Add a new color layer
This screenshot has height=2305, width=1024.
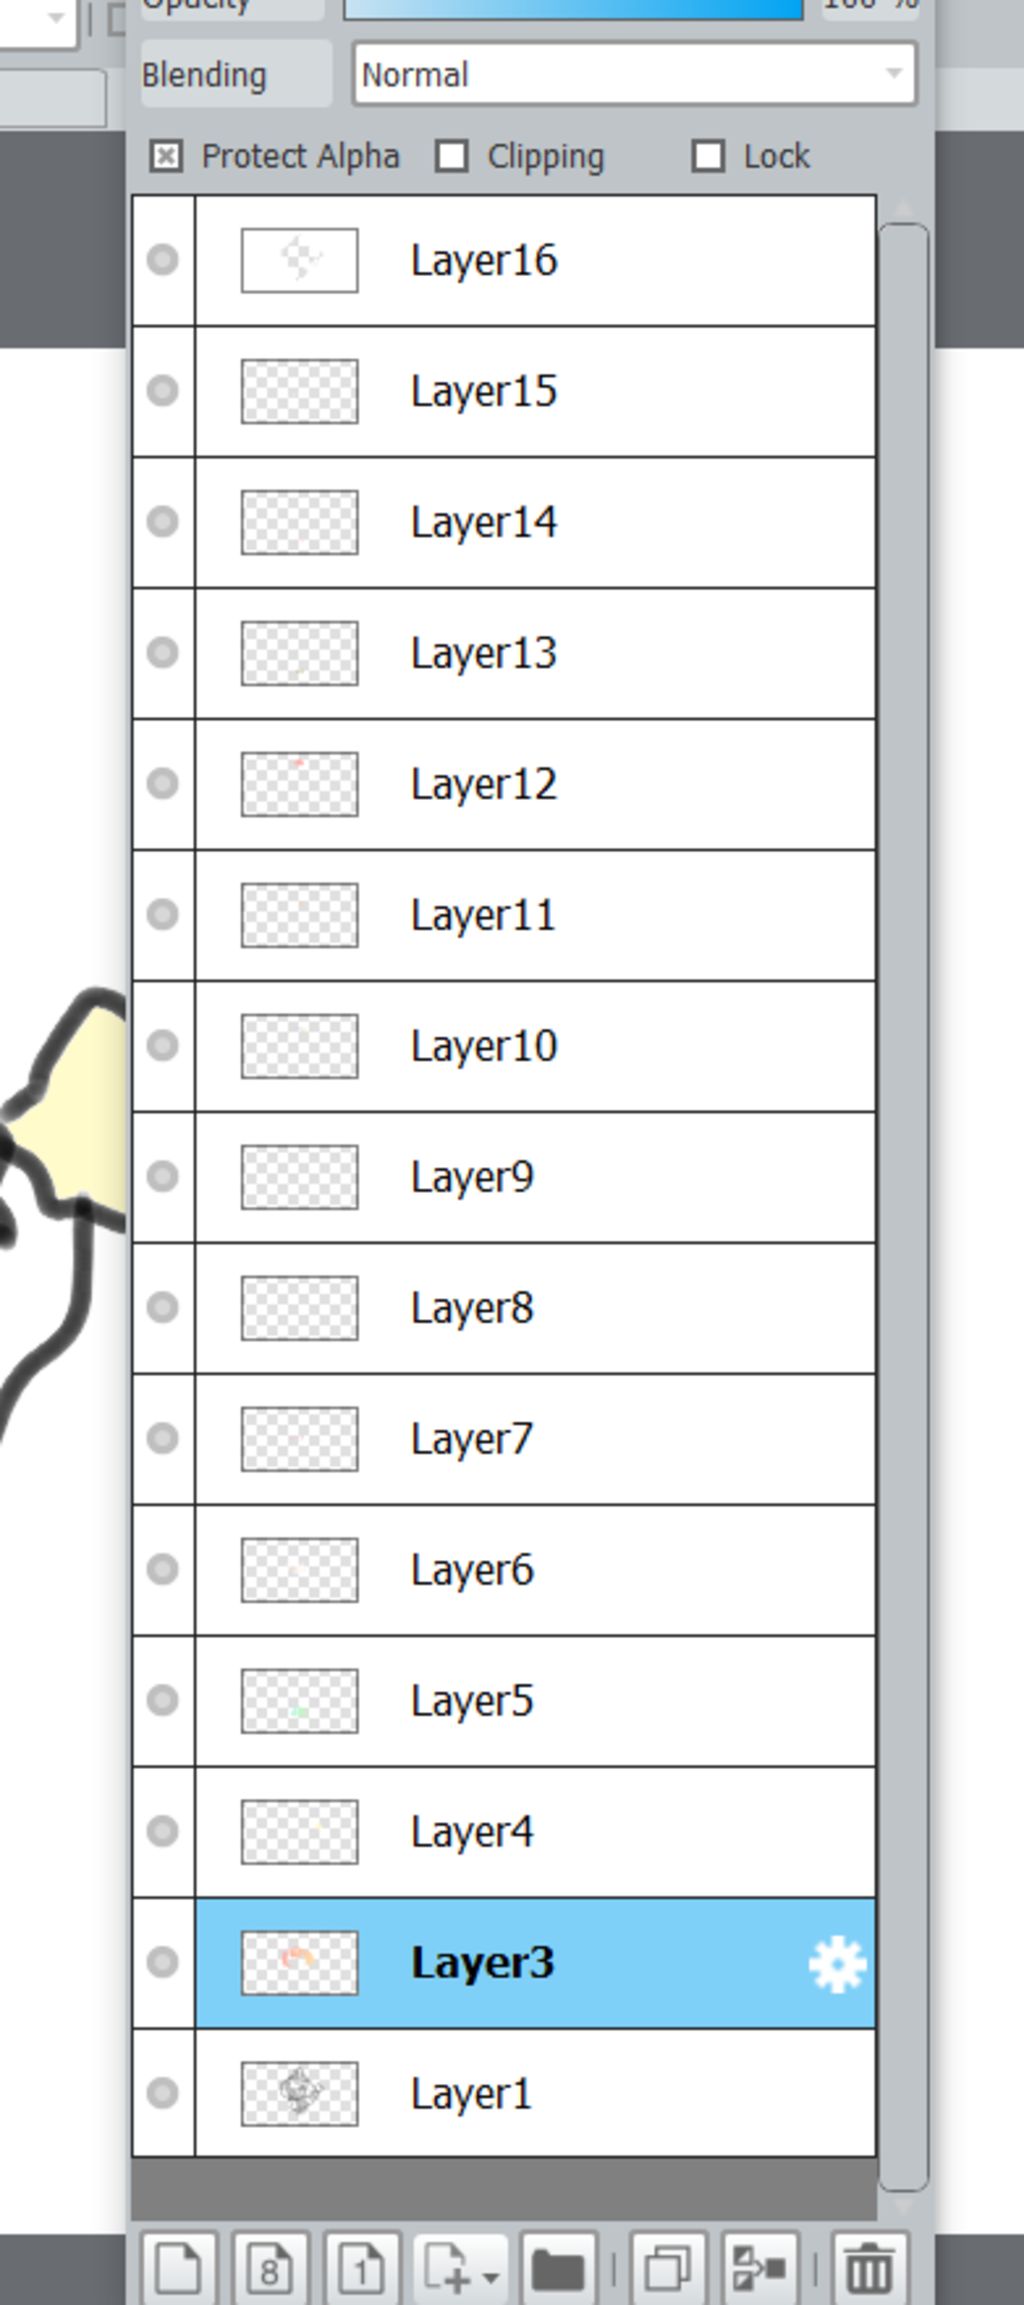[x=178, y=2268]
